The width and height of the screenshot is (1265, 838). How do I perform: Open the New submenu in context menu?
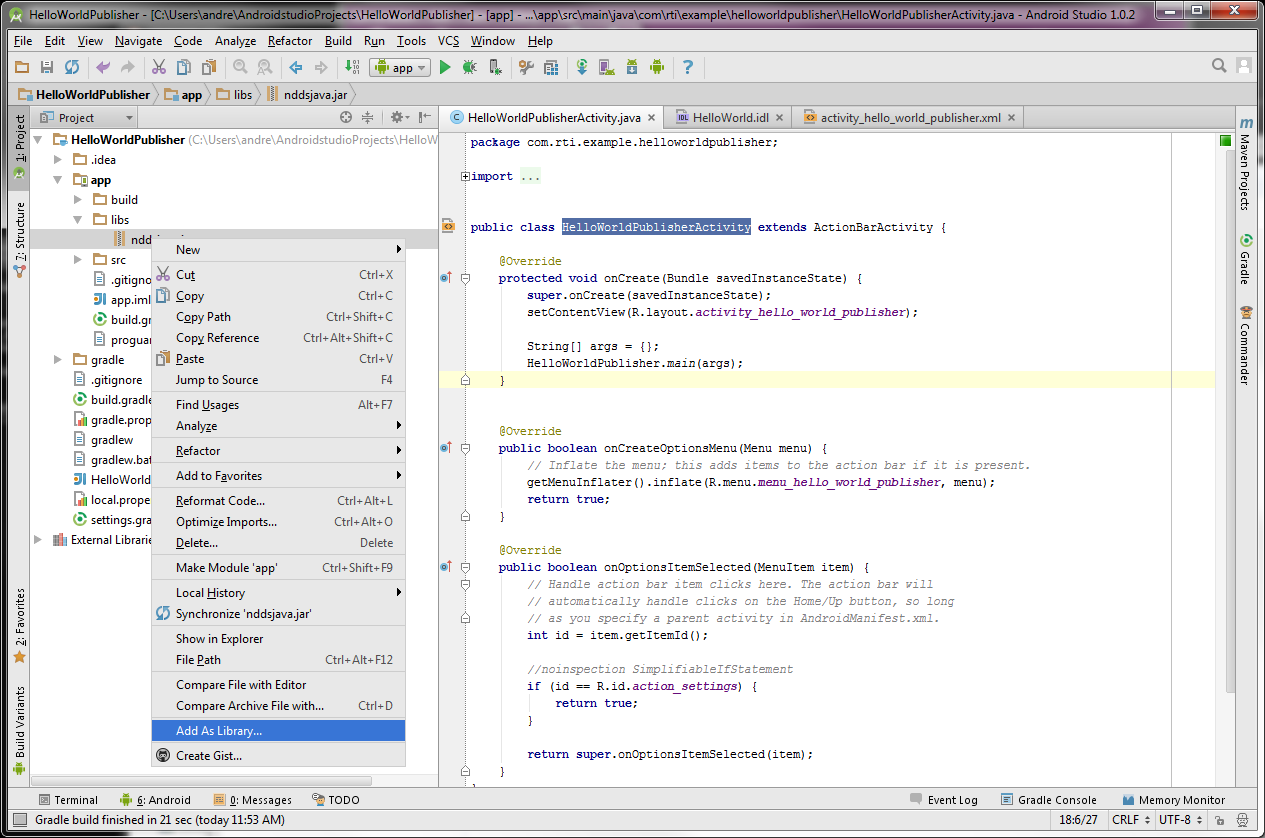(x=278, y=250)
